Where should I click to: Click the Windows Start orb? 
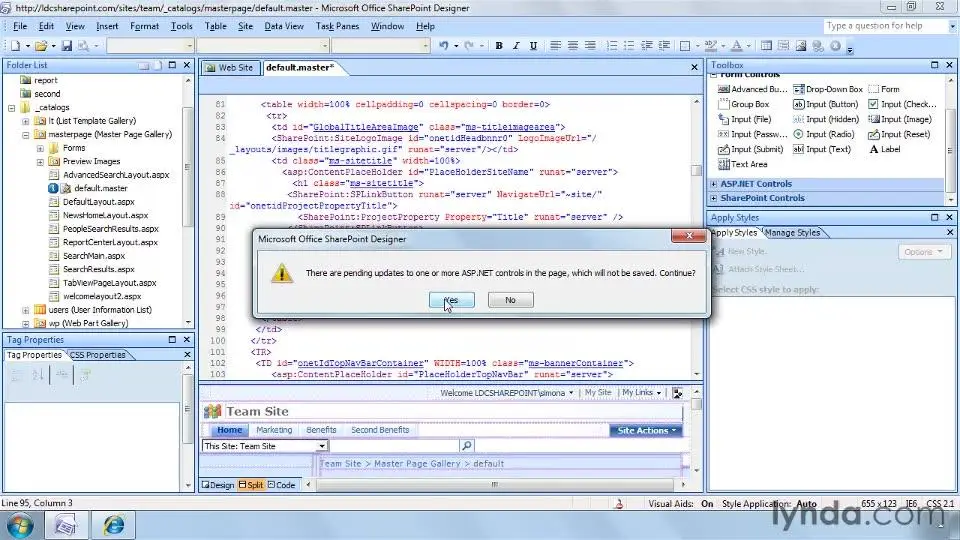click(x=20, y=525)
